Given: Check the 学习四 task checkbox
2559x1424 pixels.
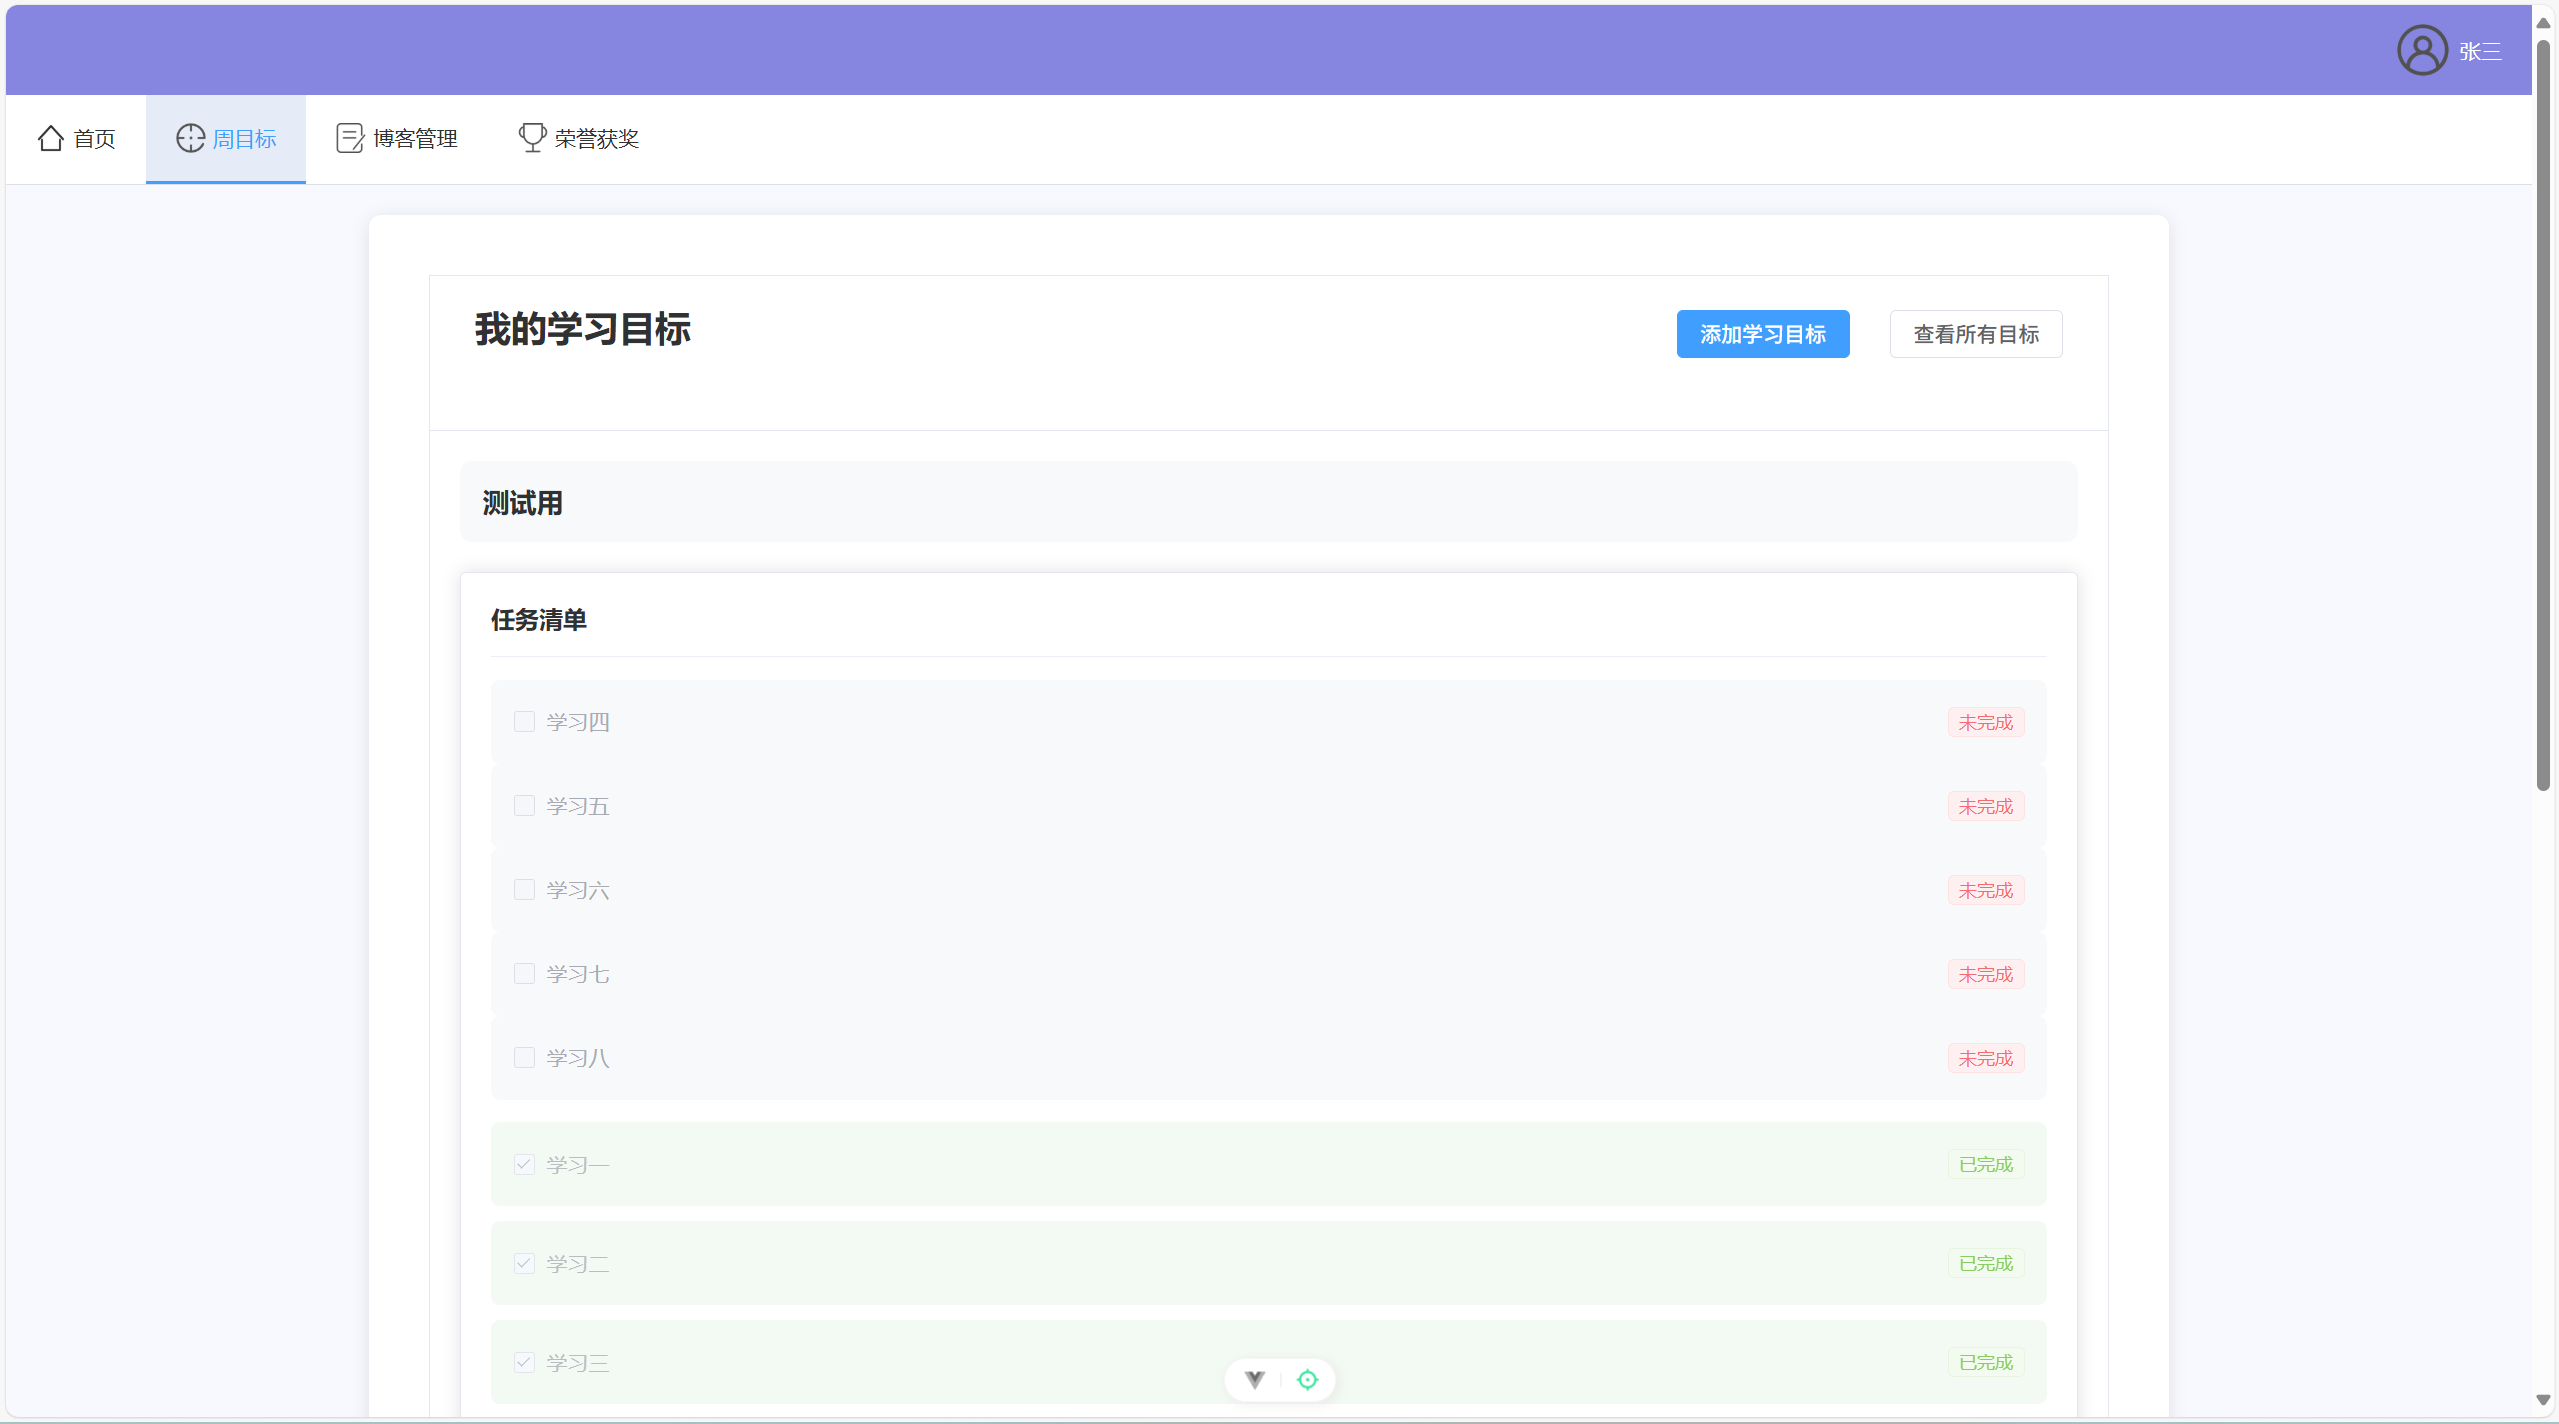Looking at the screenshot, I should pos(524,721).
